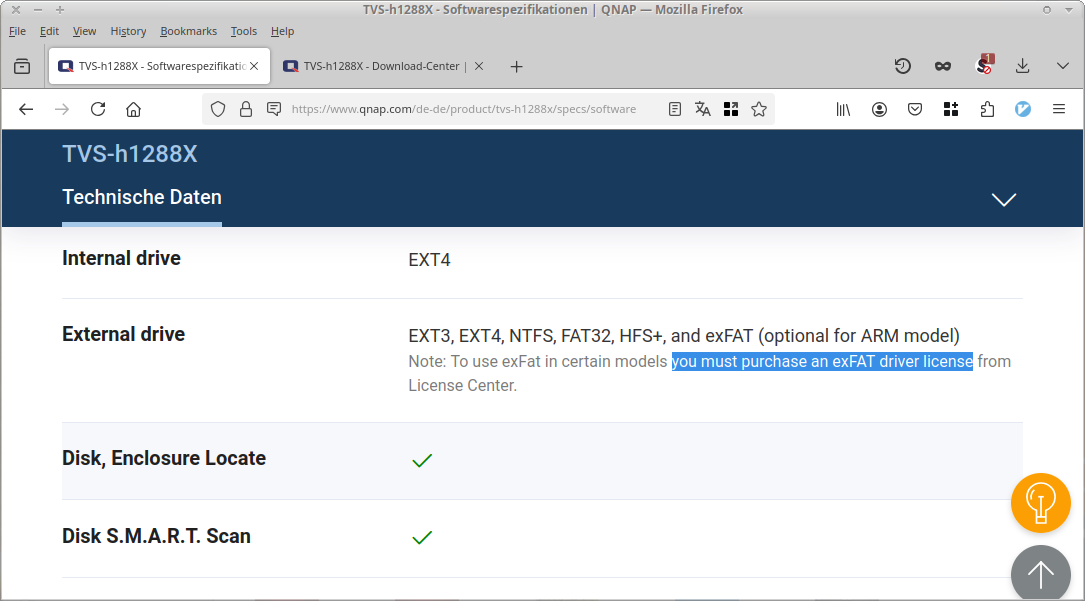The width and height of the screenshot is (1085, 601).
Task: Open a new tab with the plus button
Action: tap(516, 66)
